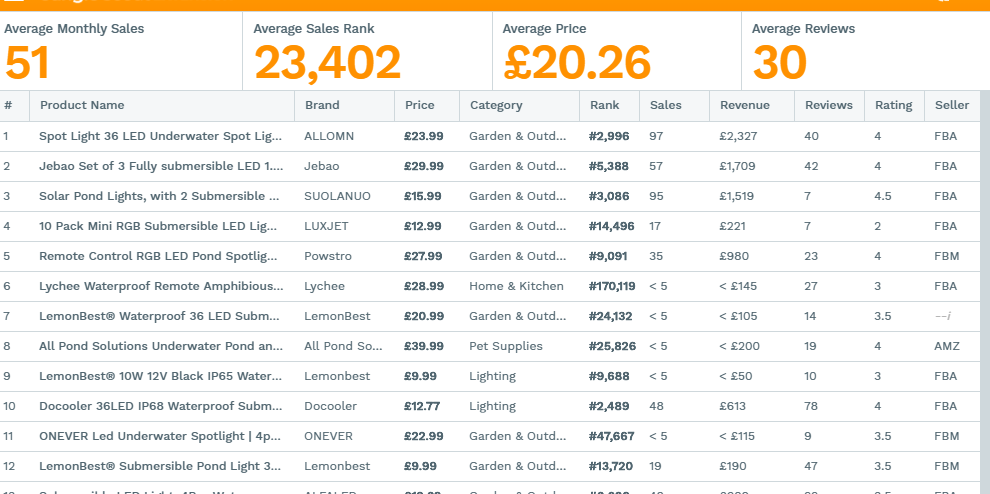Click the # index column header
This screenshot has width=990, height=494.
click(x=8, y=105)
